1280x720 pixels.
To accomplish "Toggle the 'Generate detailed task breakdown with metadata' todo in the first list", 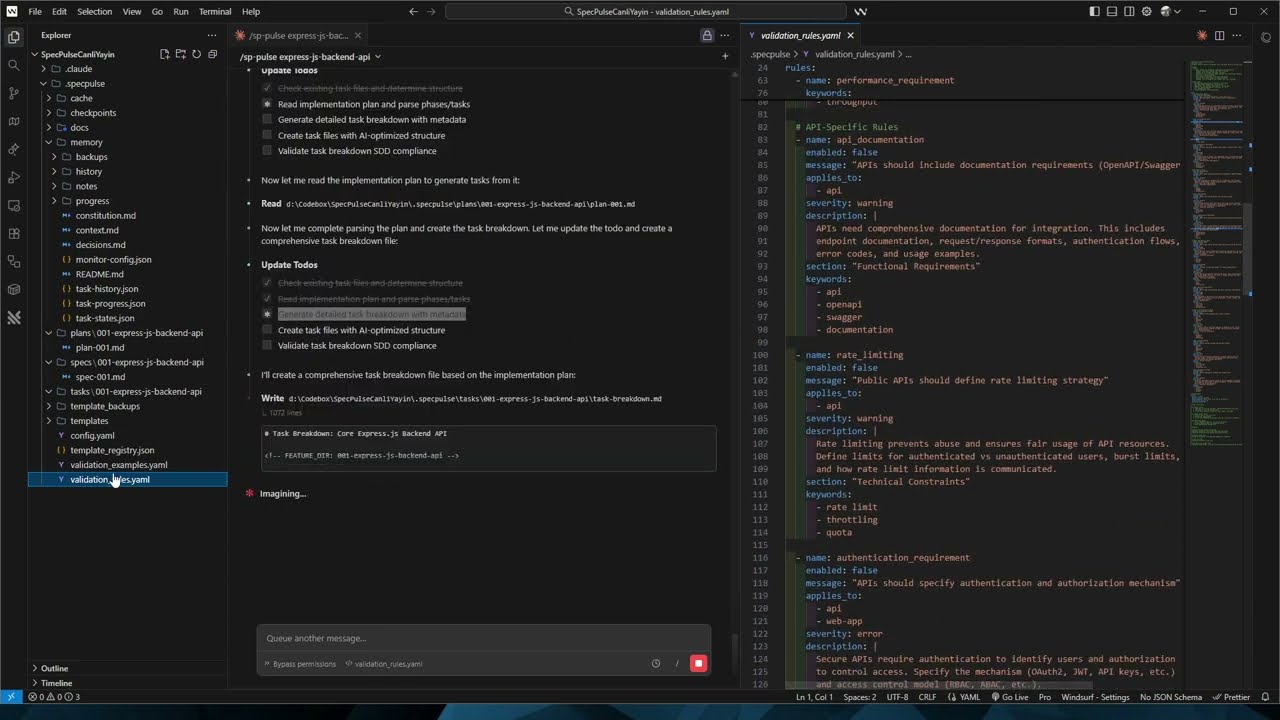I will pyautogui.click(x=267, y=119).
